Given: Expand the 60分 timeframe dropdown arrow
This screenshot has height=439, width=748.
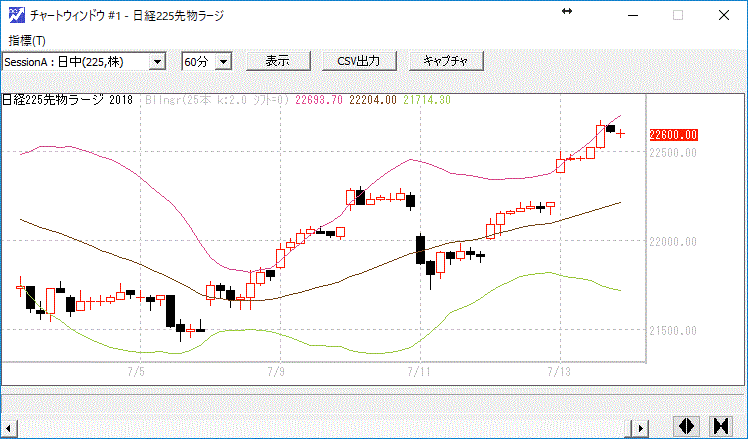Looking at the screenshot, I should pos(223,62).
